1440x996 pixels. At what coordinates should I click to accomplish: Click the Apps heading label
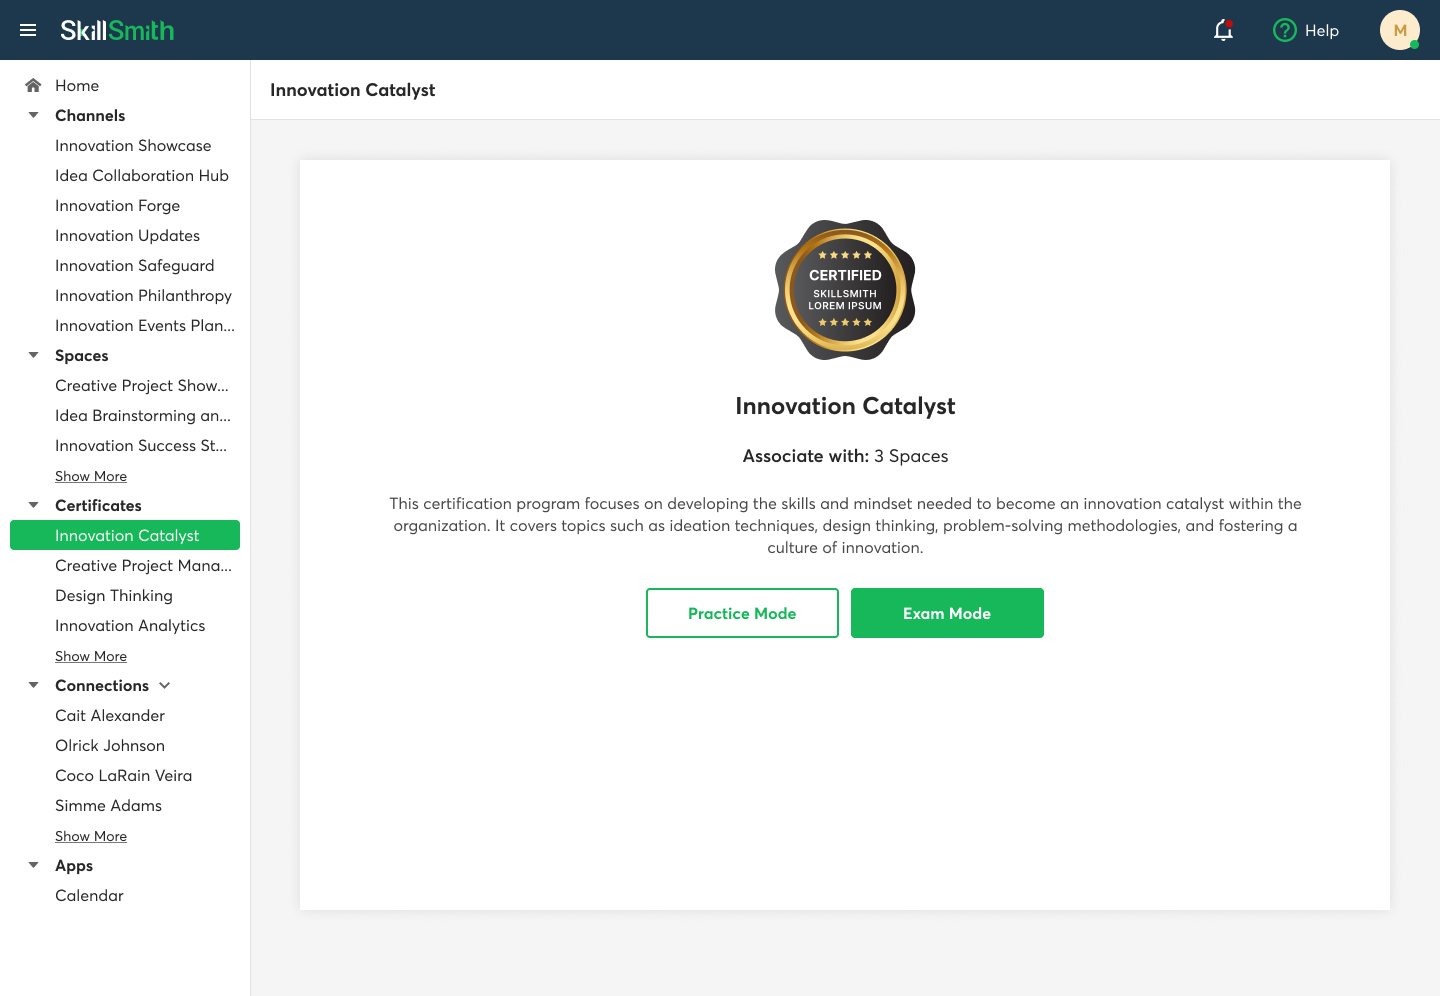[x=74, y=865]
